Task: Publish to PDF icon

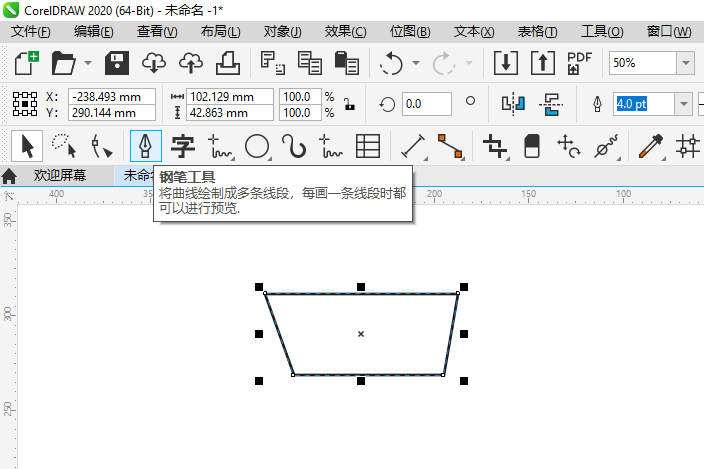Action: 579,63
